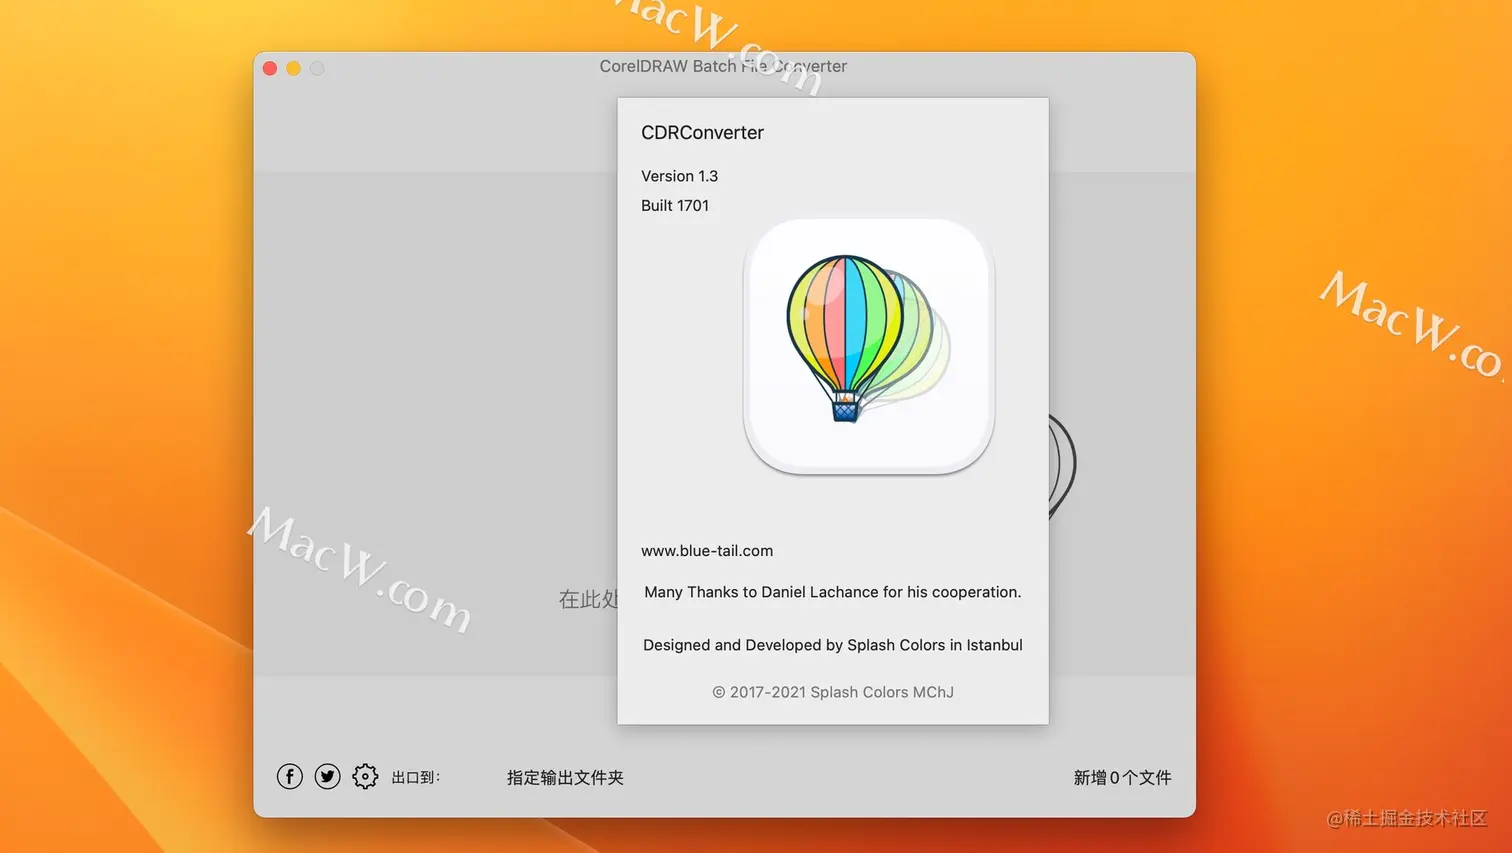Click the Daniel Lachance thanks line

[x=833, y=592]
